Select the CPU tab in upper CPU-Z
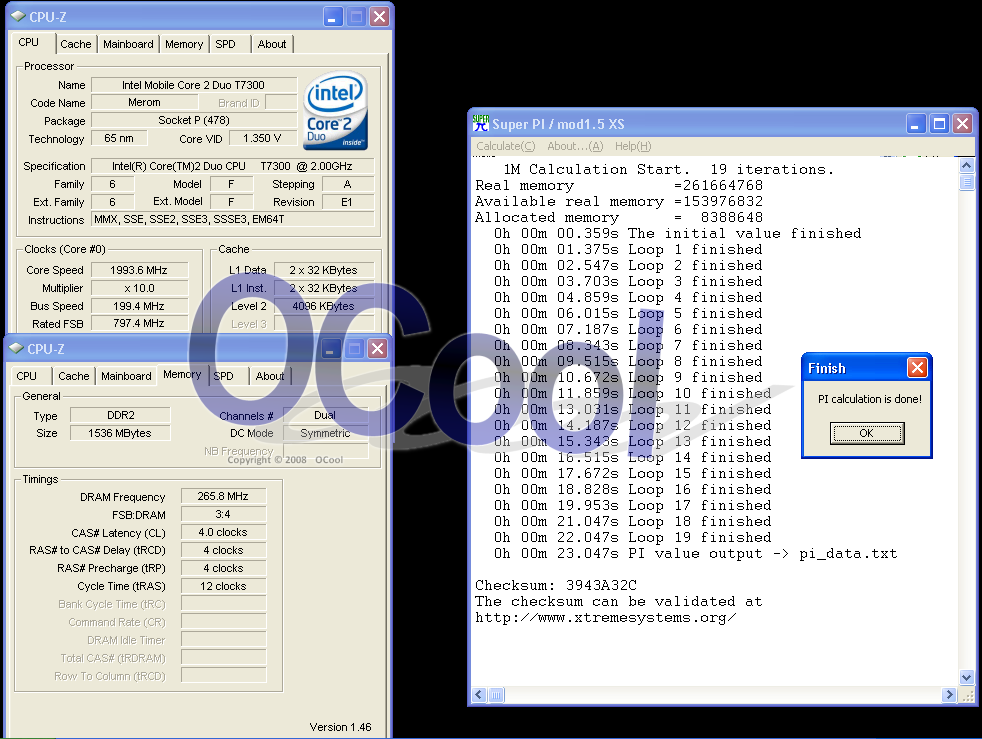This screenshot has height=739, width=982. point(29,42)
